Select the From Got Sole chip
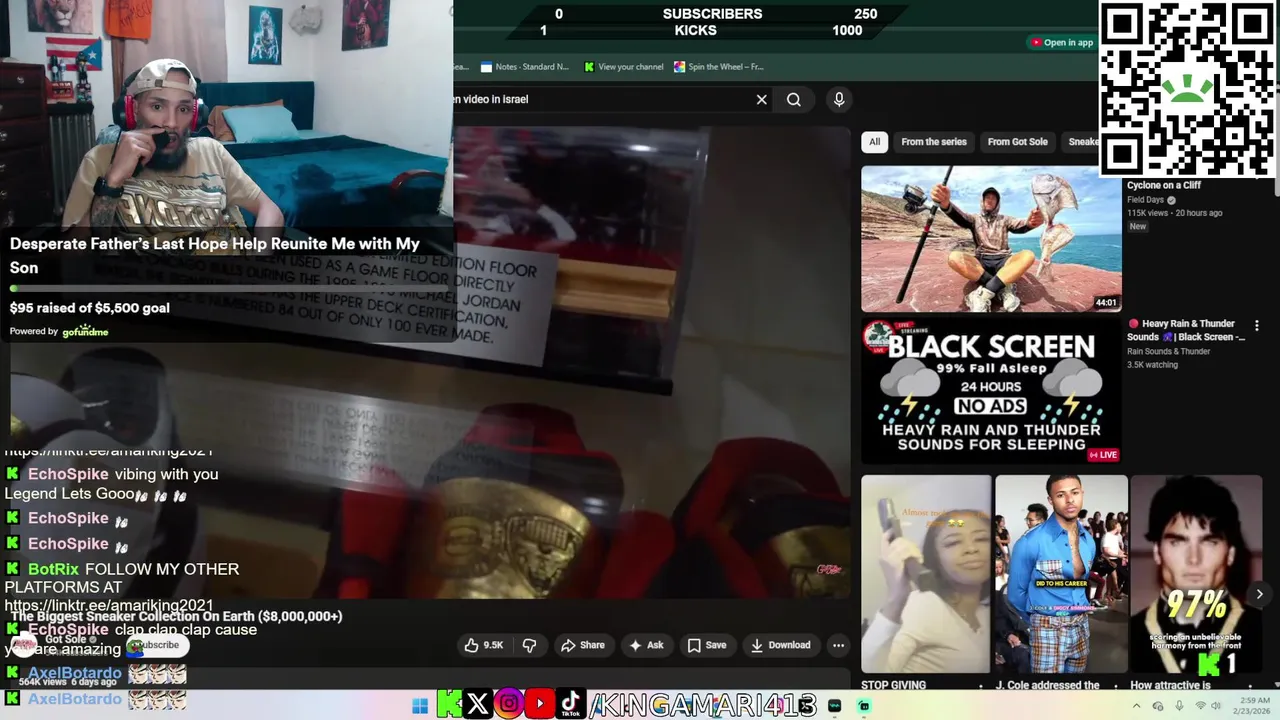This screenshot has width=1280, height=720. [x=1017, y=142]
